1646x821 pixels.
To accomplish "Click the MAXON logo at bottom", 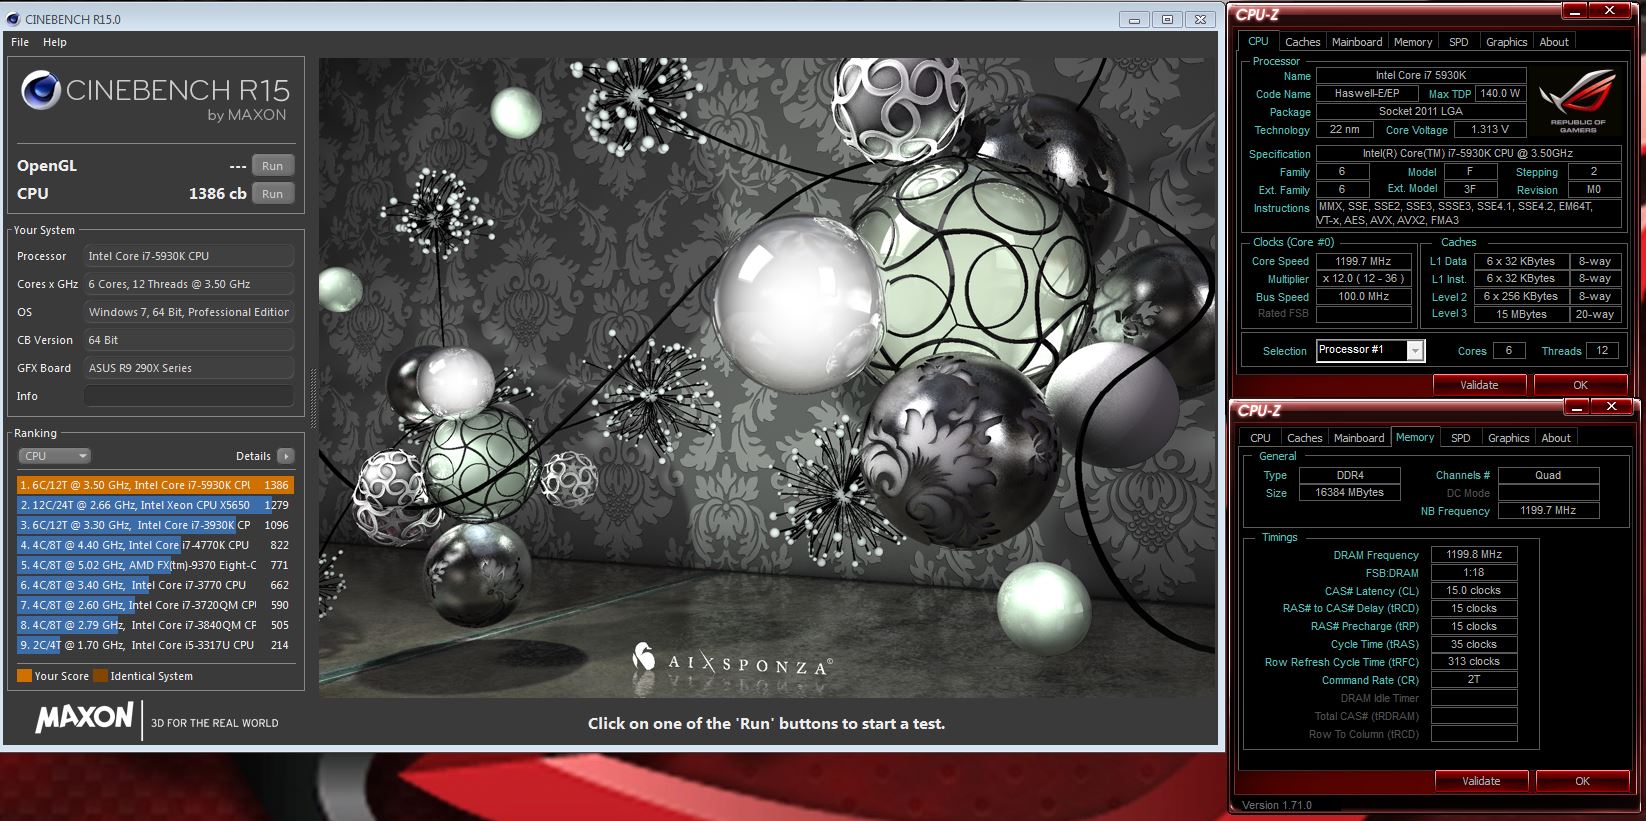I will (x=85, y=717).
